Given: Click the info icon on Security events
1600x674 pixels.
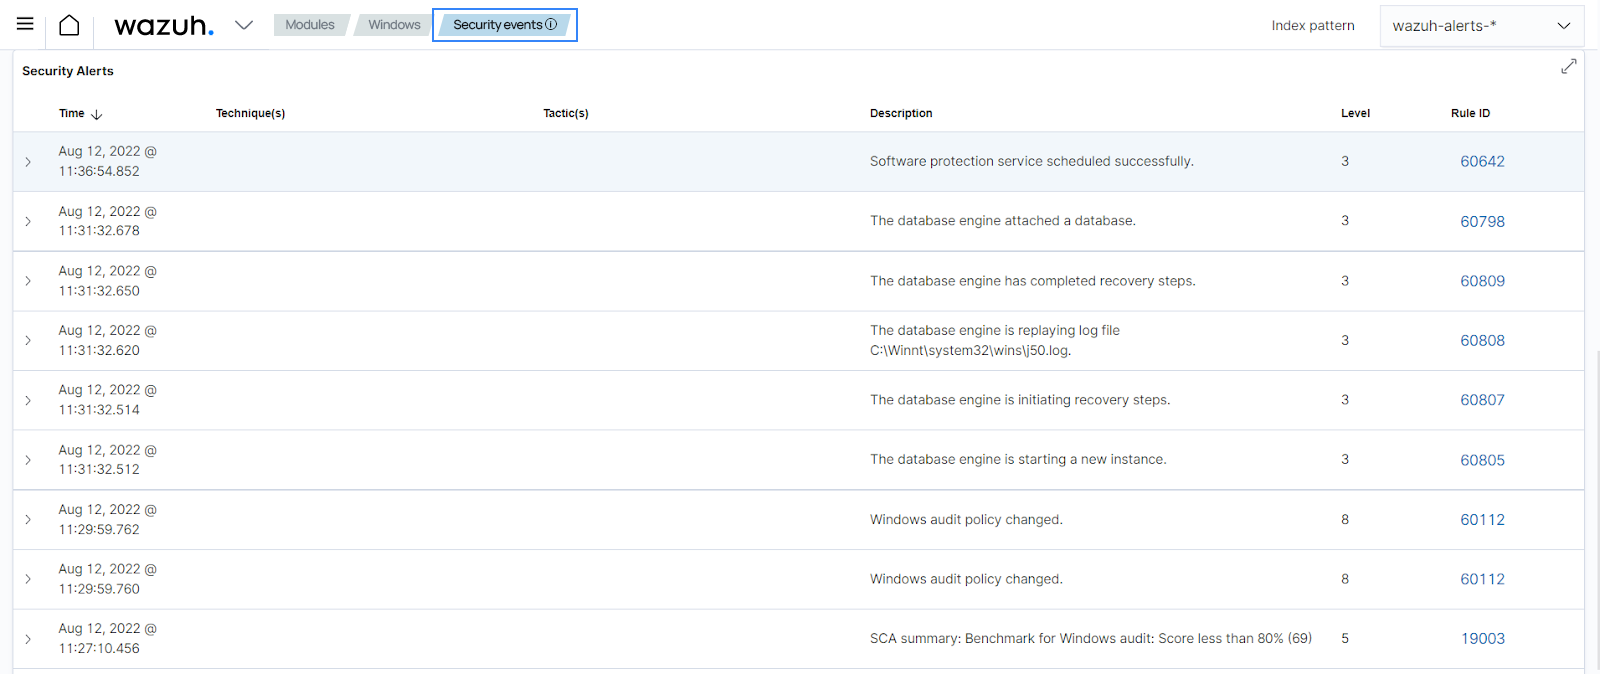Looking at the screenshot, I should (x=551, y=24).
